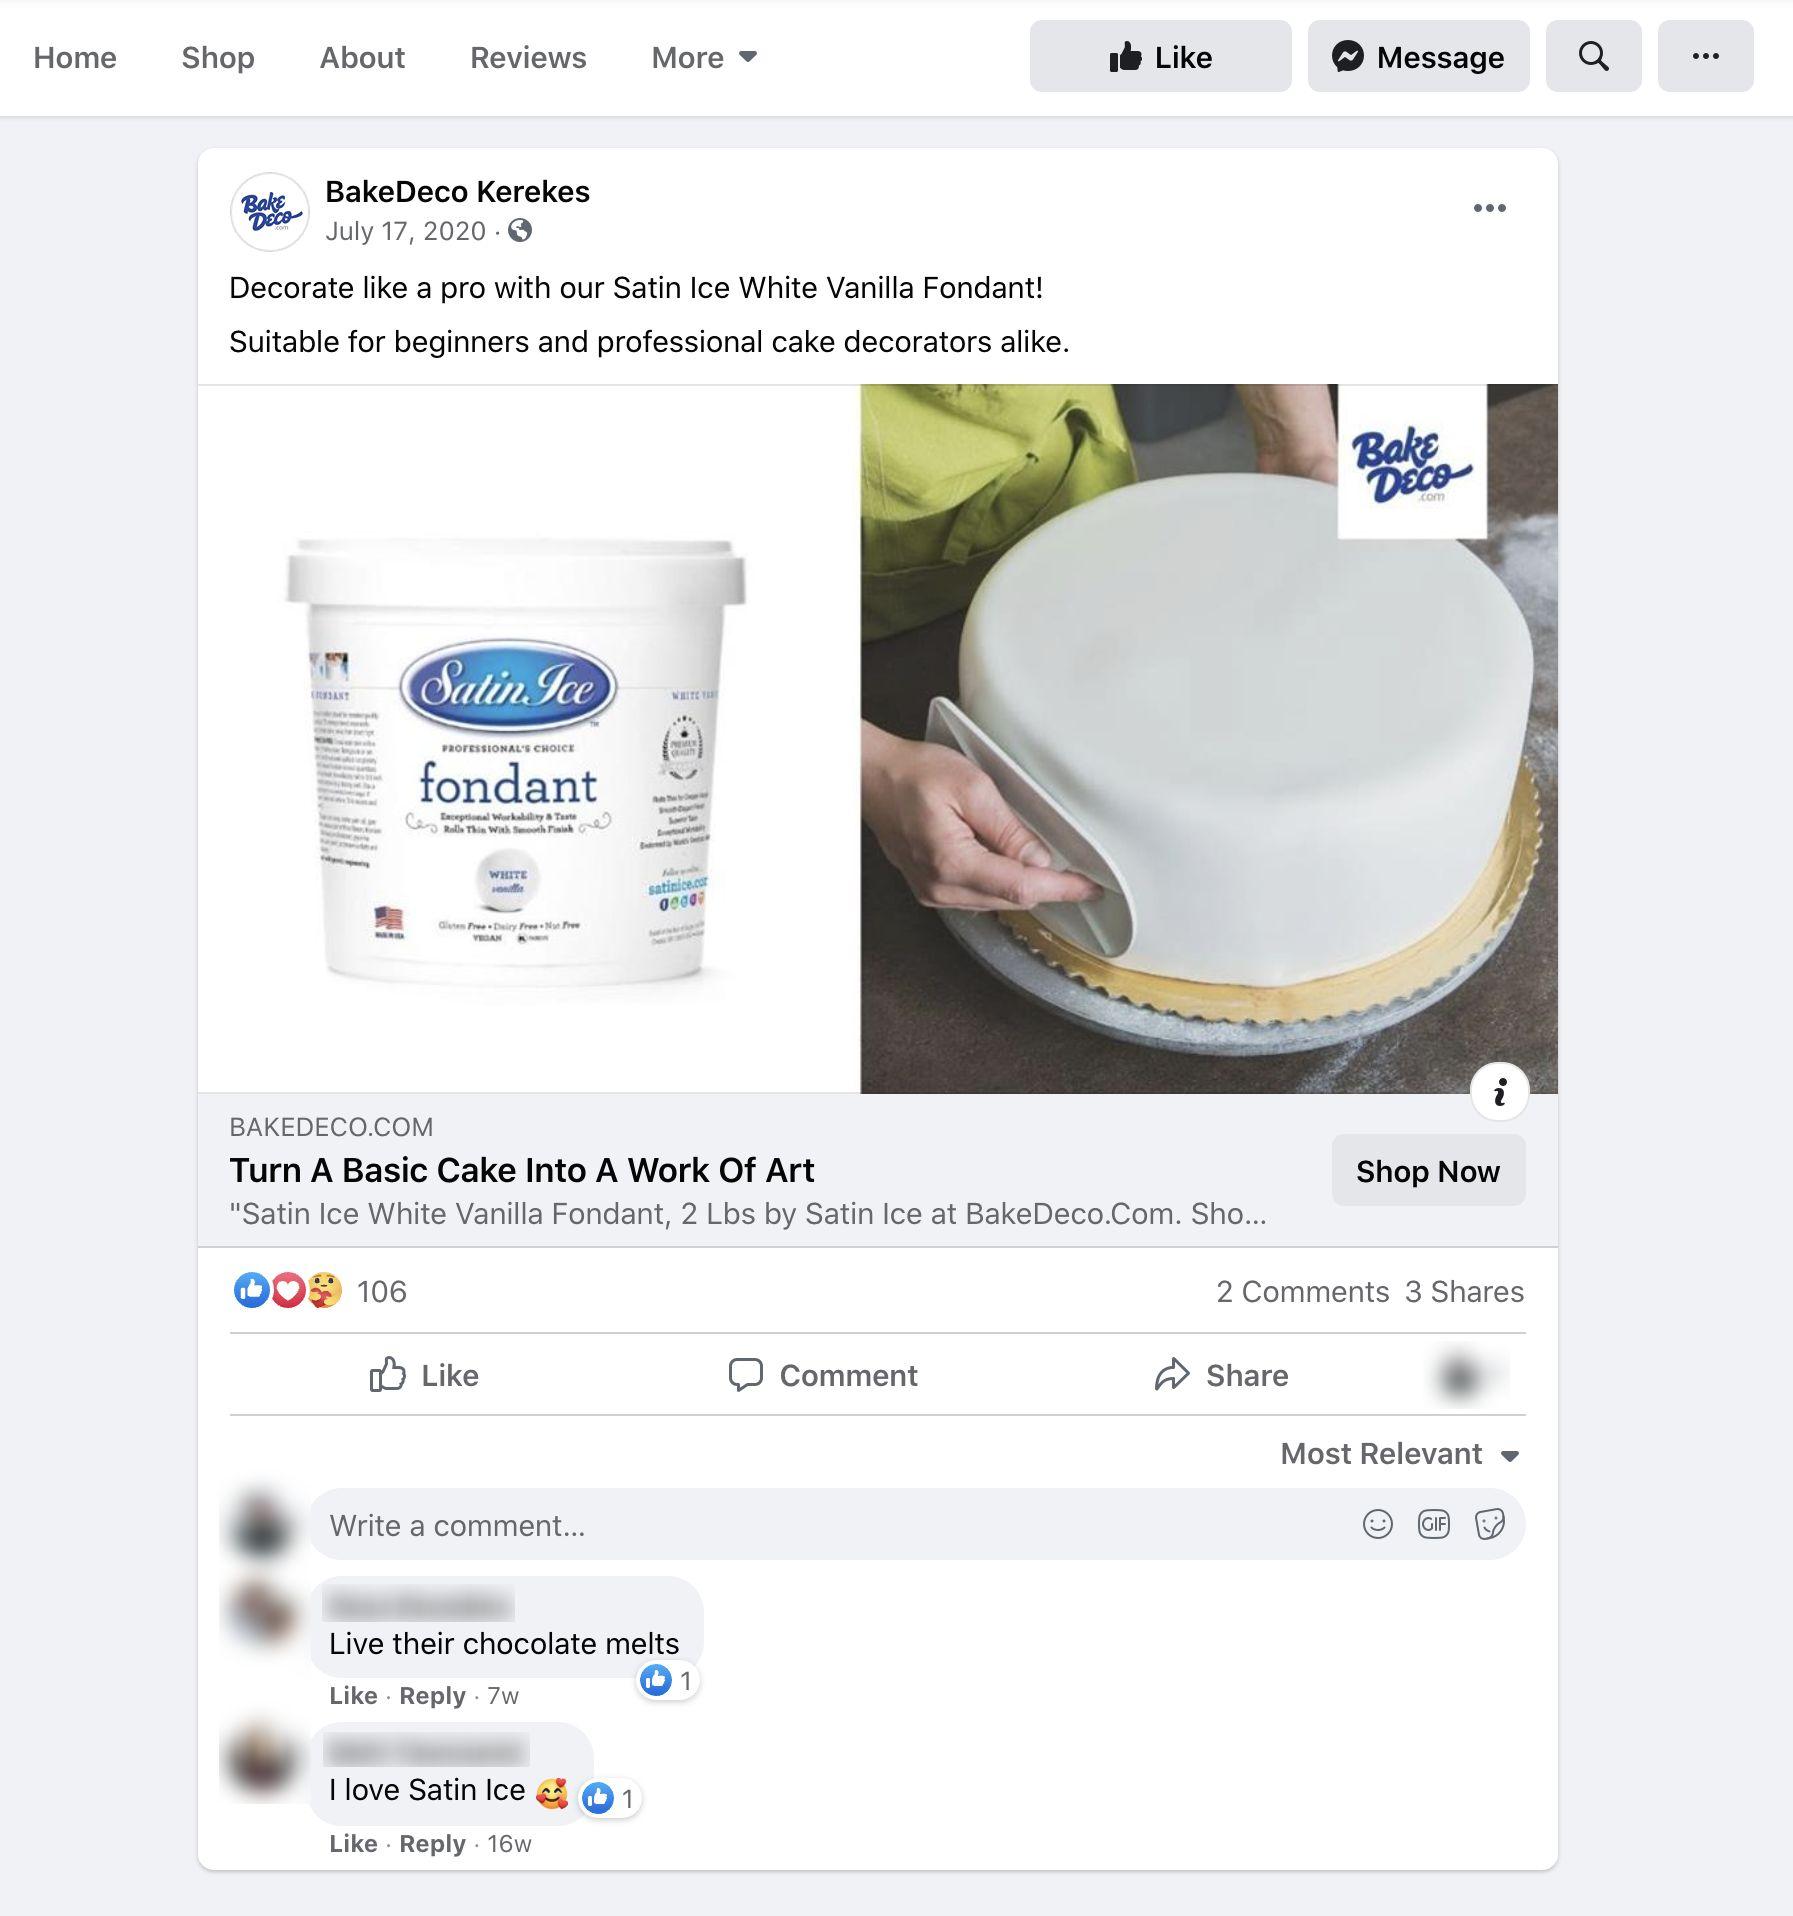The width and height of the screenshot is (1793, 1916).
Task: Open the blurred profile switcher beside Share
Action: (x=1462, y=1376)
